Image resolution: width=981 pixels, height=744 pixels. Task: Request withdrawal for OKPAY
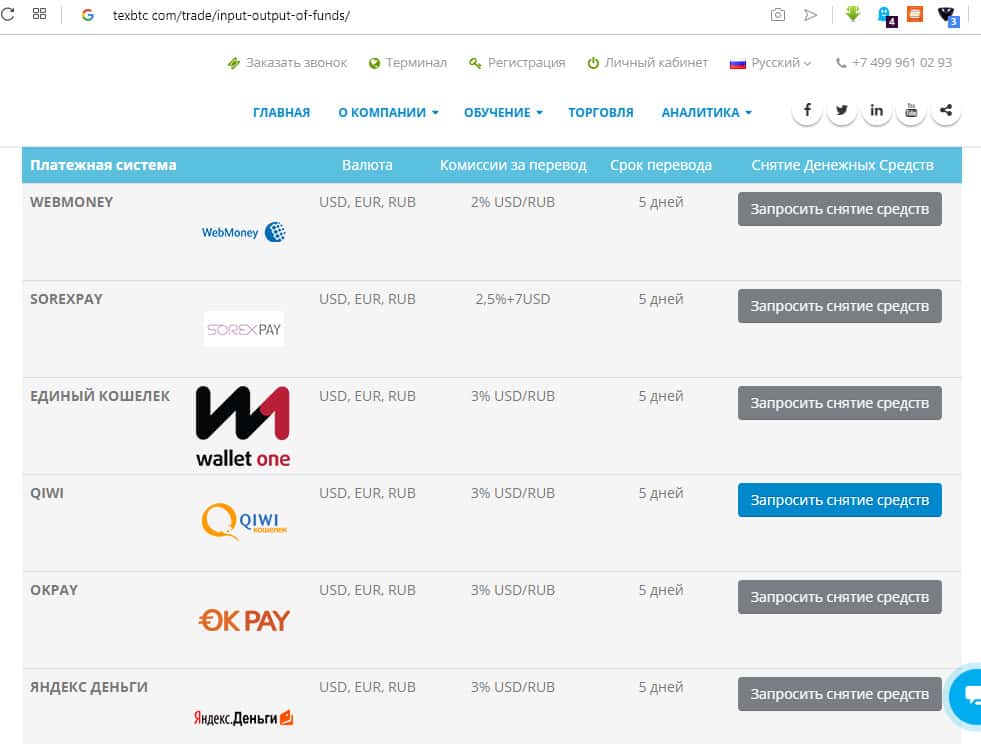click(840, 597)
